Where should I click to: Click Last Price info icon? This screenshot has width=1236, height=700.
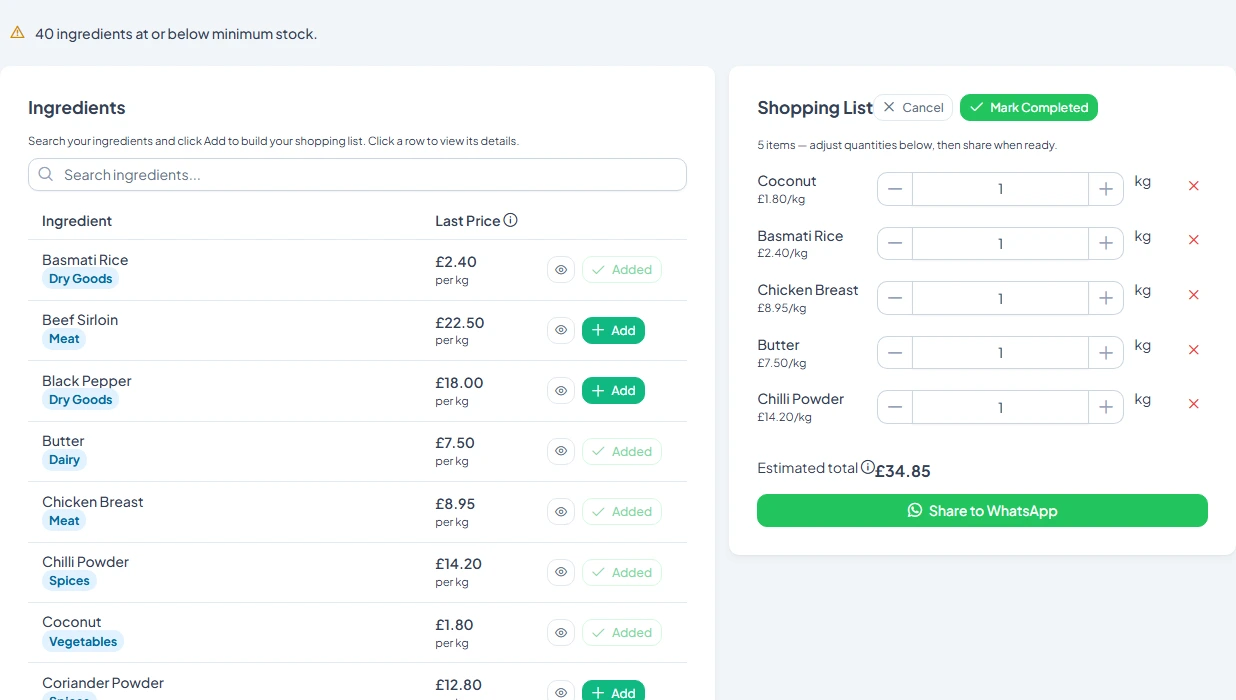[510, 220]
